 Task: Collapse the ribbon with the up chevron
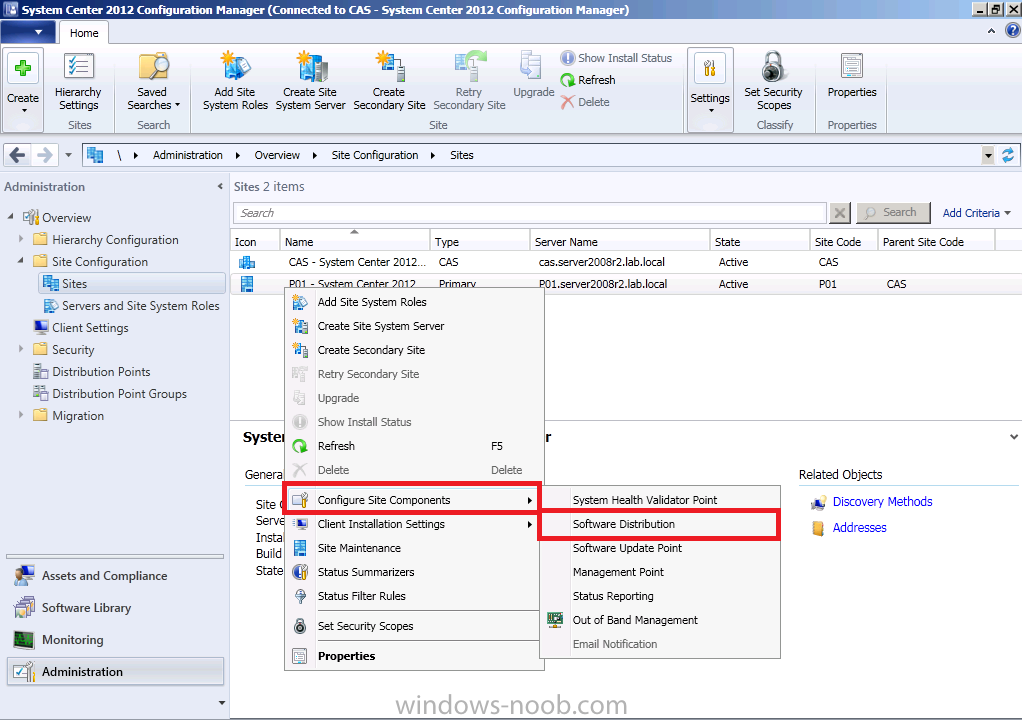[x=991, y=31]
